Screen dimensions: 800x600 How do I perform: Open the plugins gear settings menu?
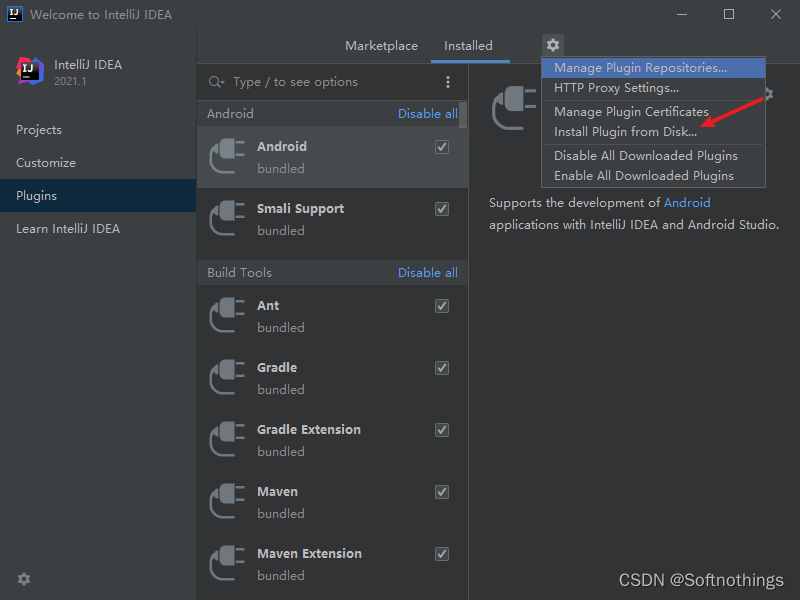click(x=553, y=45)
